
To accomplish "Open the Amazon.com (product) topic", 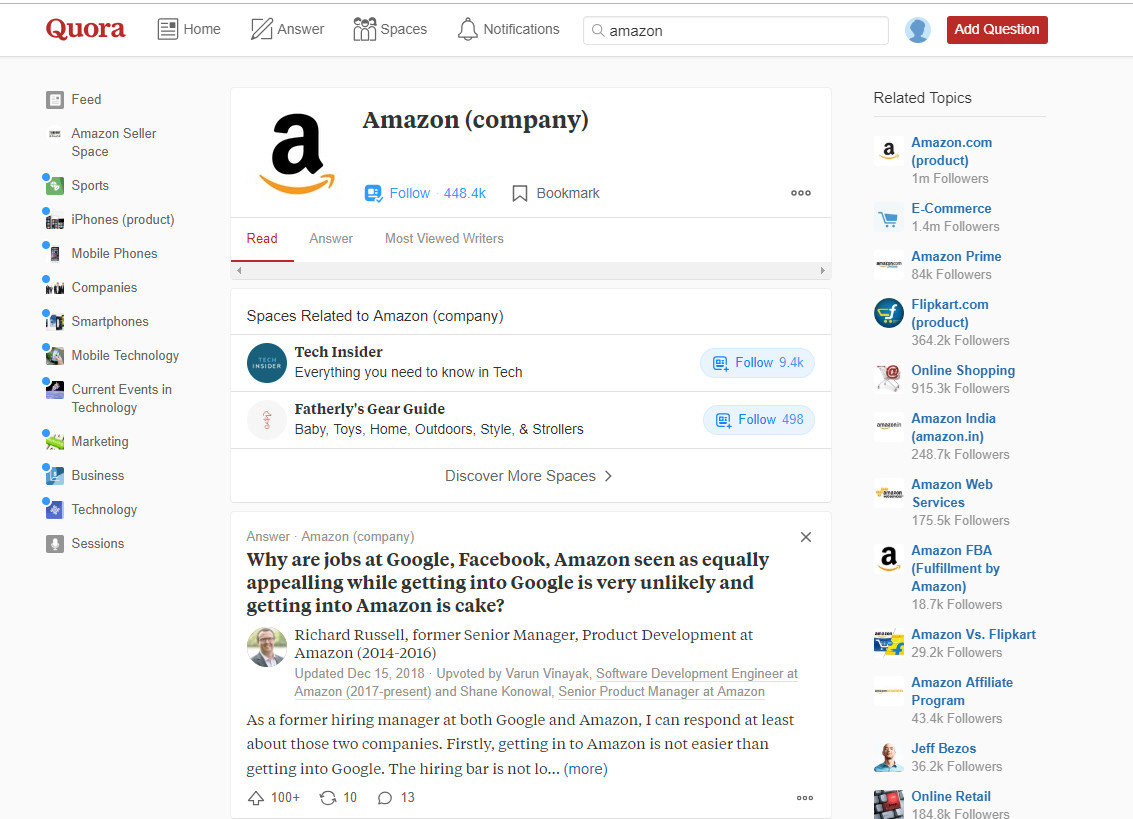I will 952,152.
